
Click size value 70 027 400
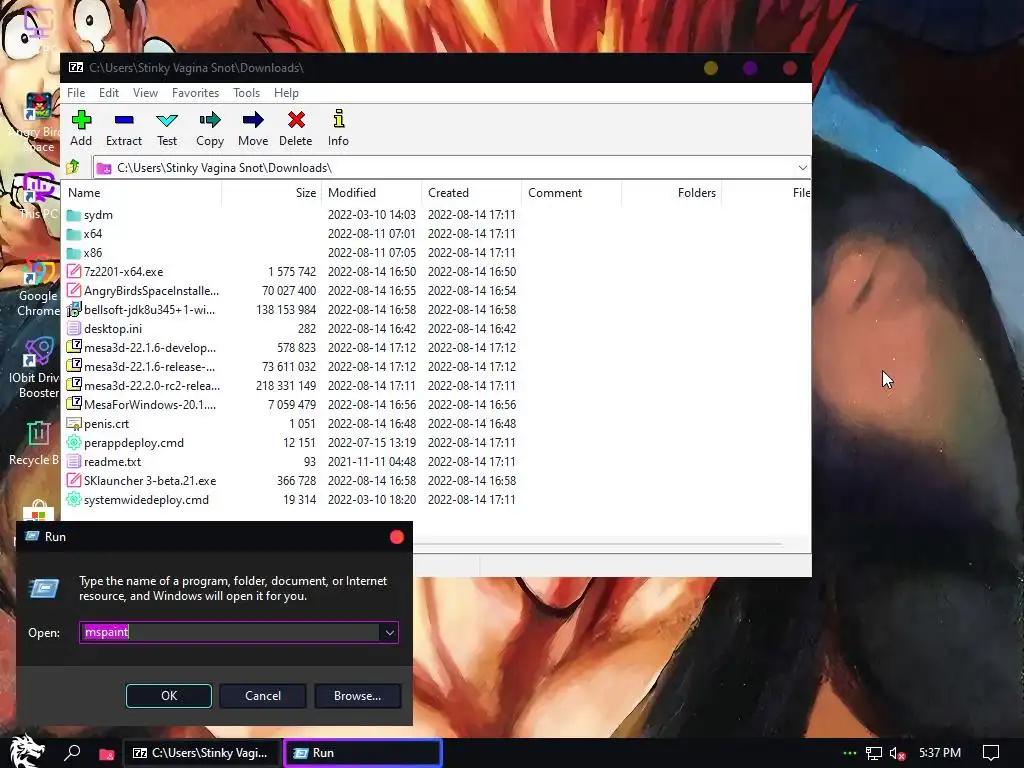point(289,291)
